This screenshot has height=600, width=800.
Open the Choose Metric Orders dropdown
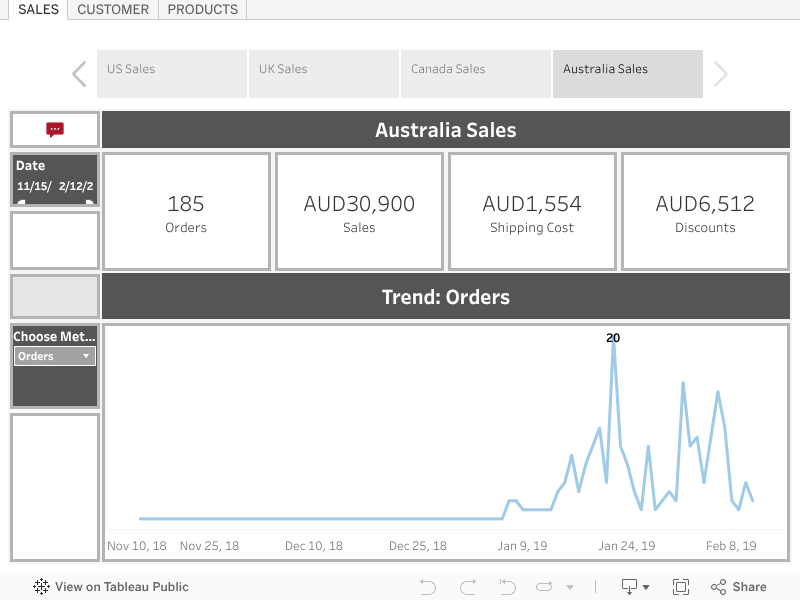pos(55,356)
